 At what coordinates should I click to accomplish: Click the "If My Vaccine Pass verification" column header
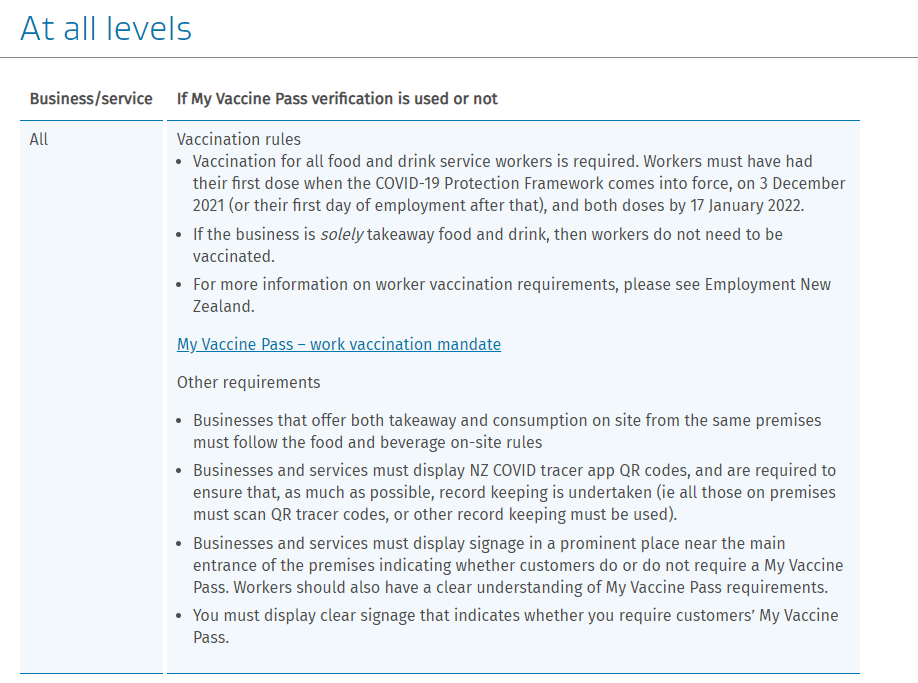[x=337, y=99]
